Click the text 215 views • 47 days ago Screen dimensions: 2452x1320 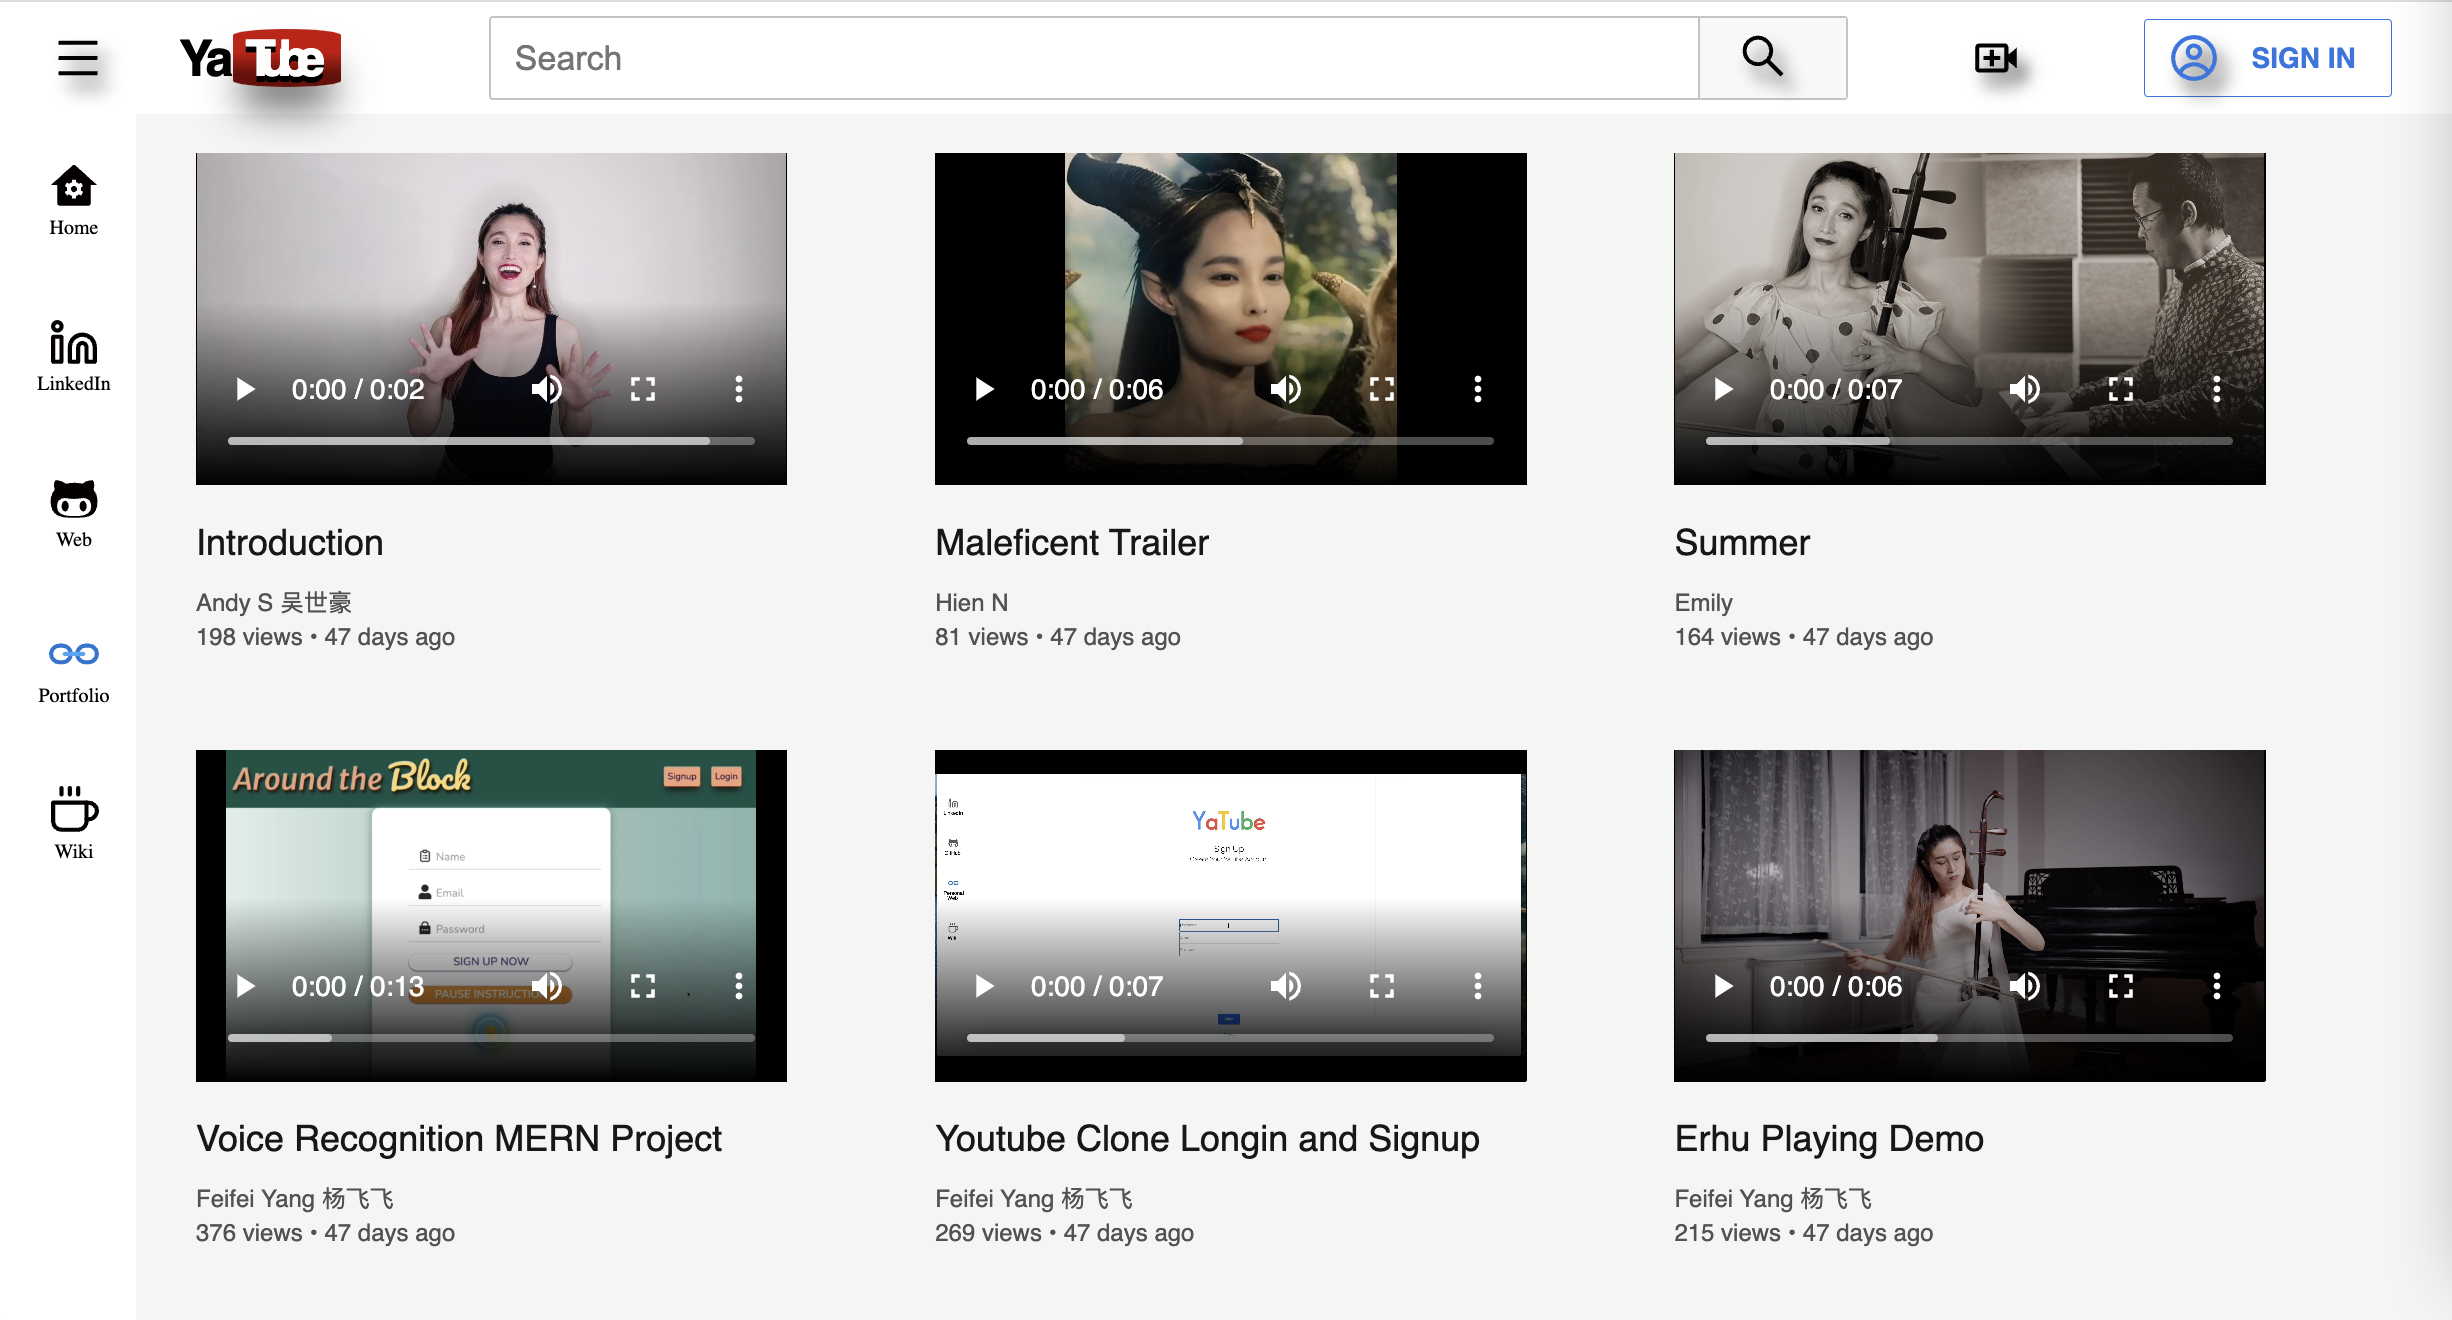pos(1804,1232)
